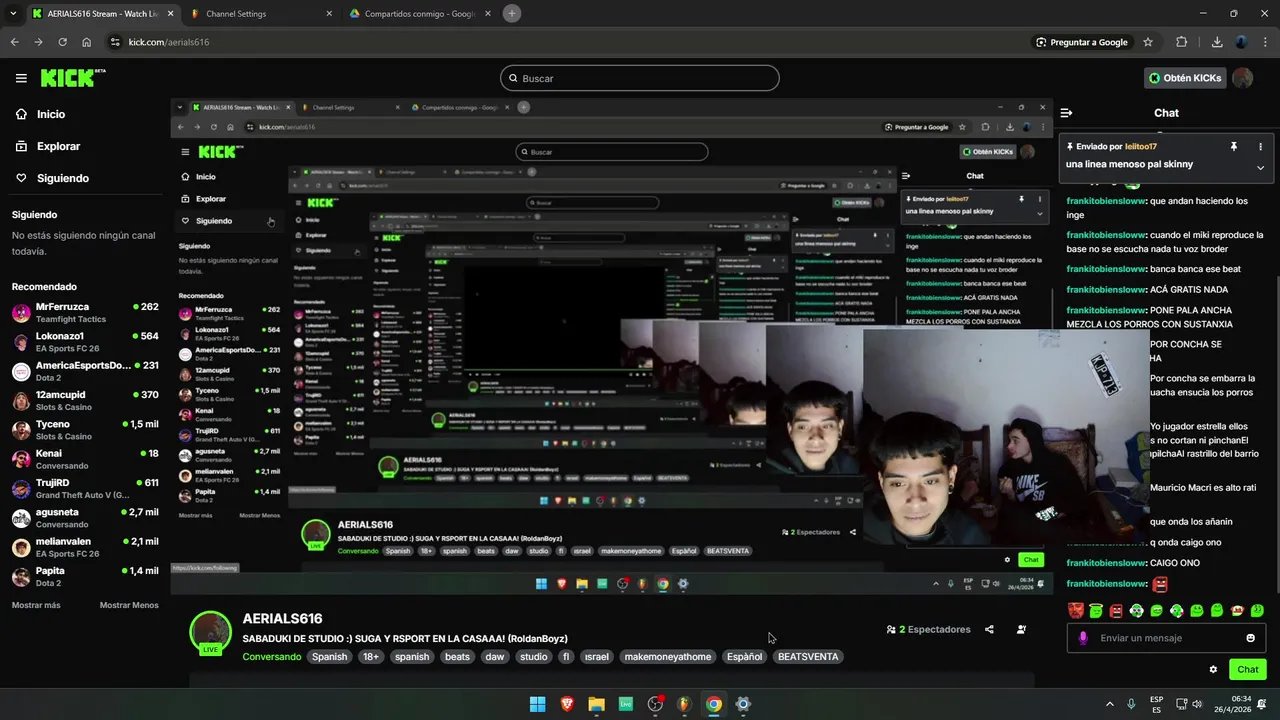This screenshot has height=720, width=1280.
Task: Launch Brave from the taskbar
Action: click(x=567, y=704)
